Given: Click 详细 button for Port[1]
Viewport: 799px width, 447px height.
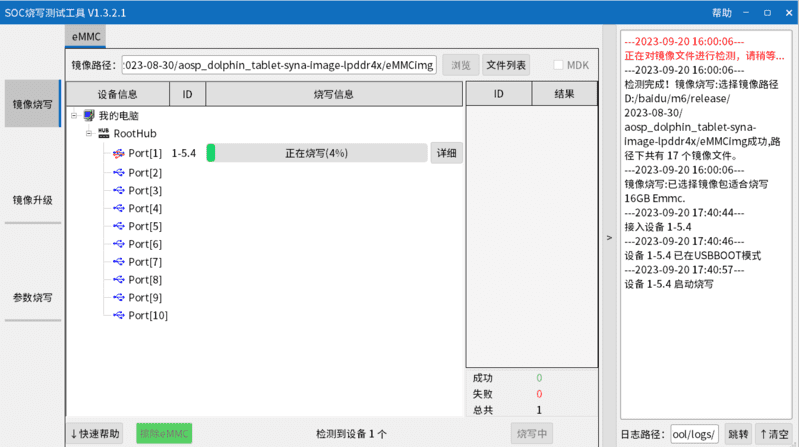Looking at the screenshot, I should (x=446, y=153).
